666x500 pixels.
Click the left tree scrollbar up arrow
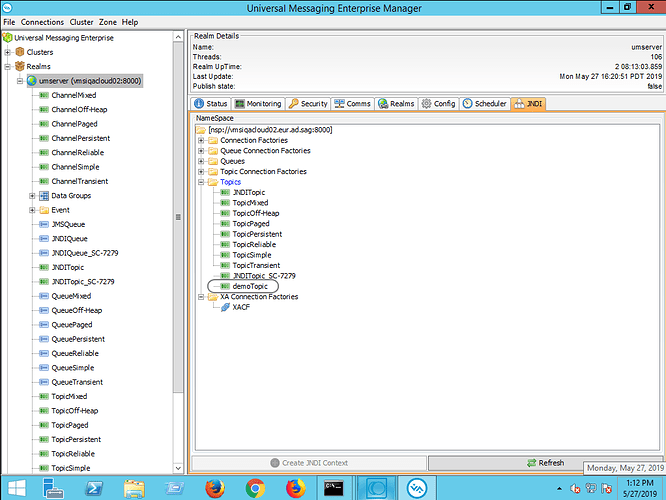point(178,37)
